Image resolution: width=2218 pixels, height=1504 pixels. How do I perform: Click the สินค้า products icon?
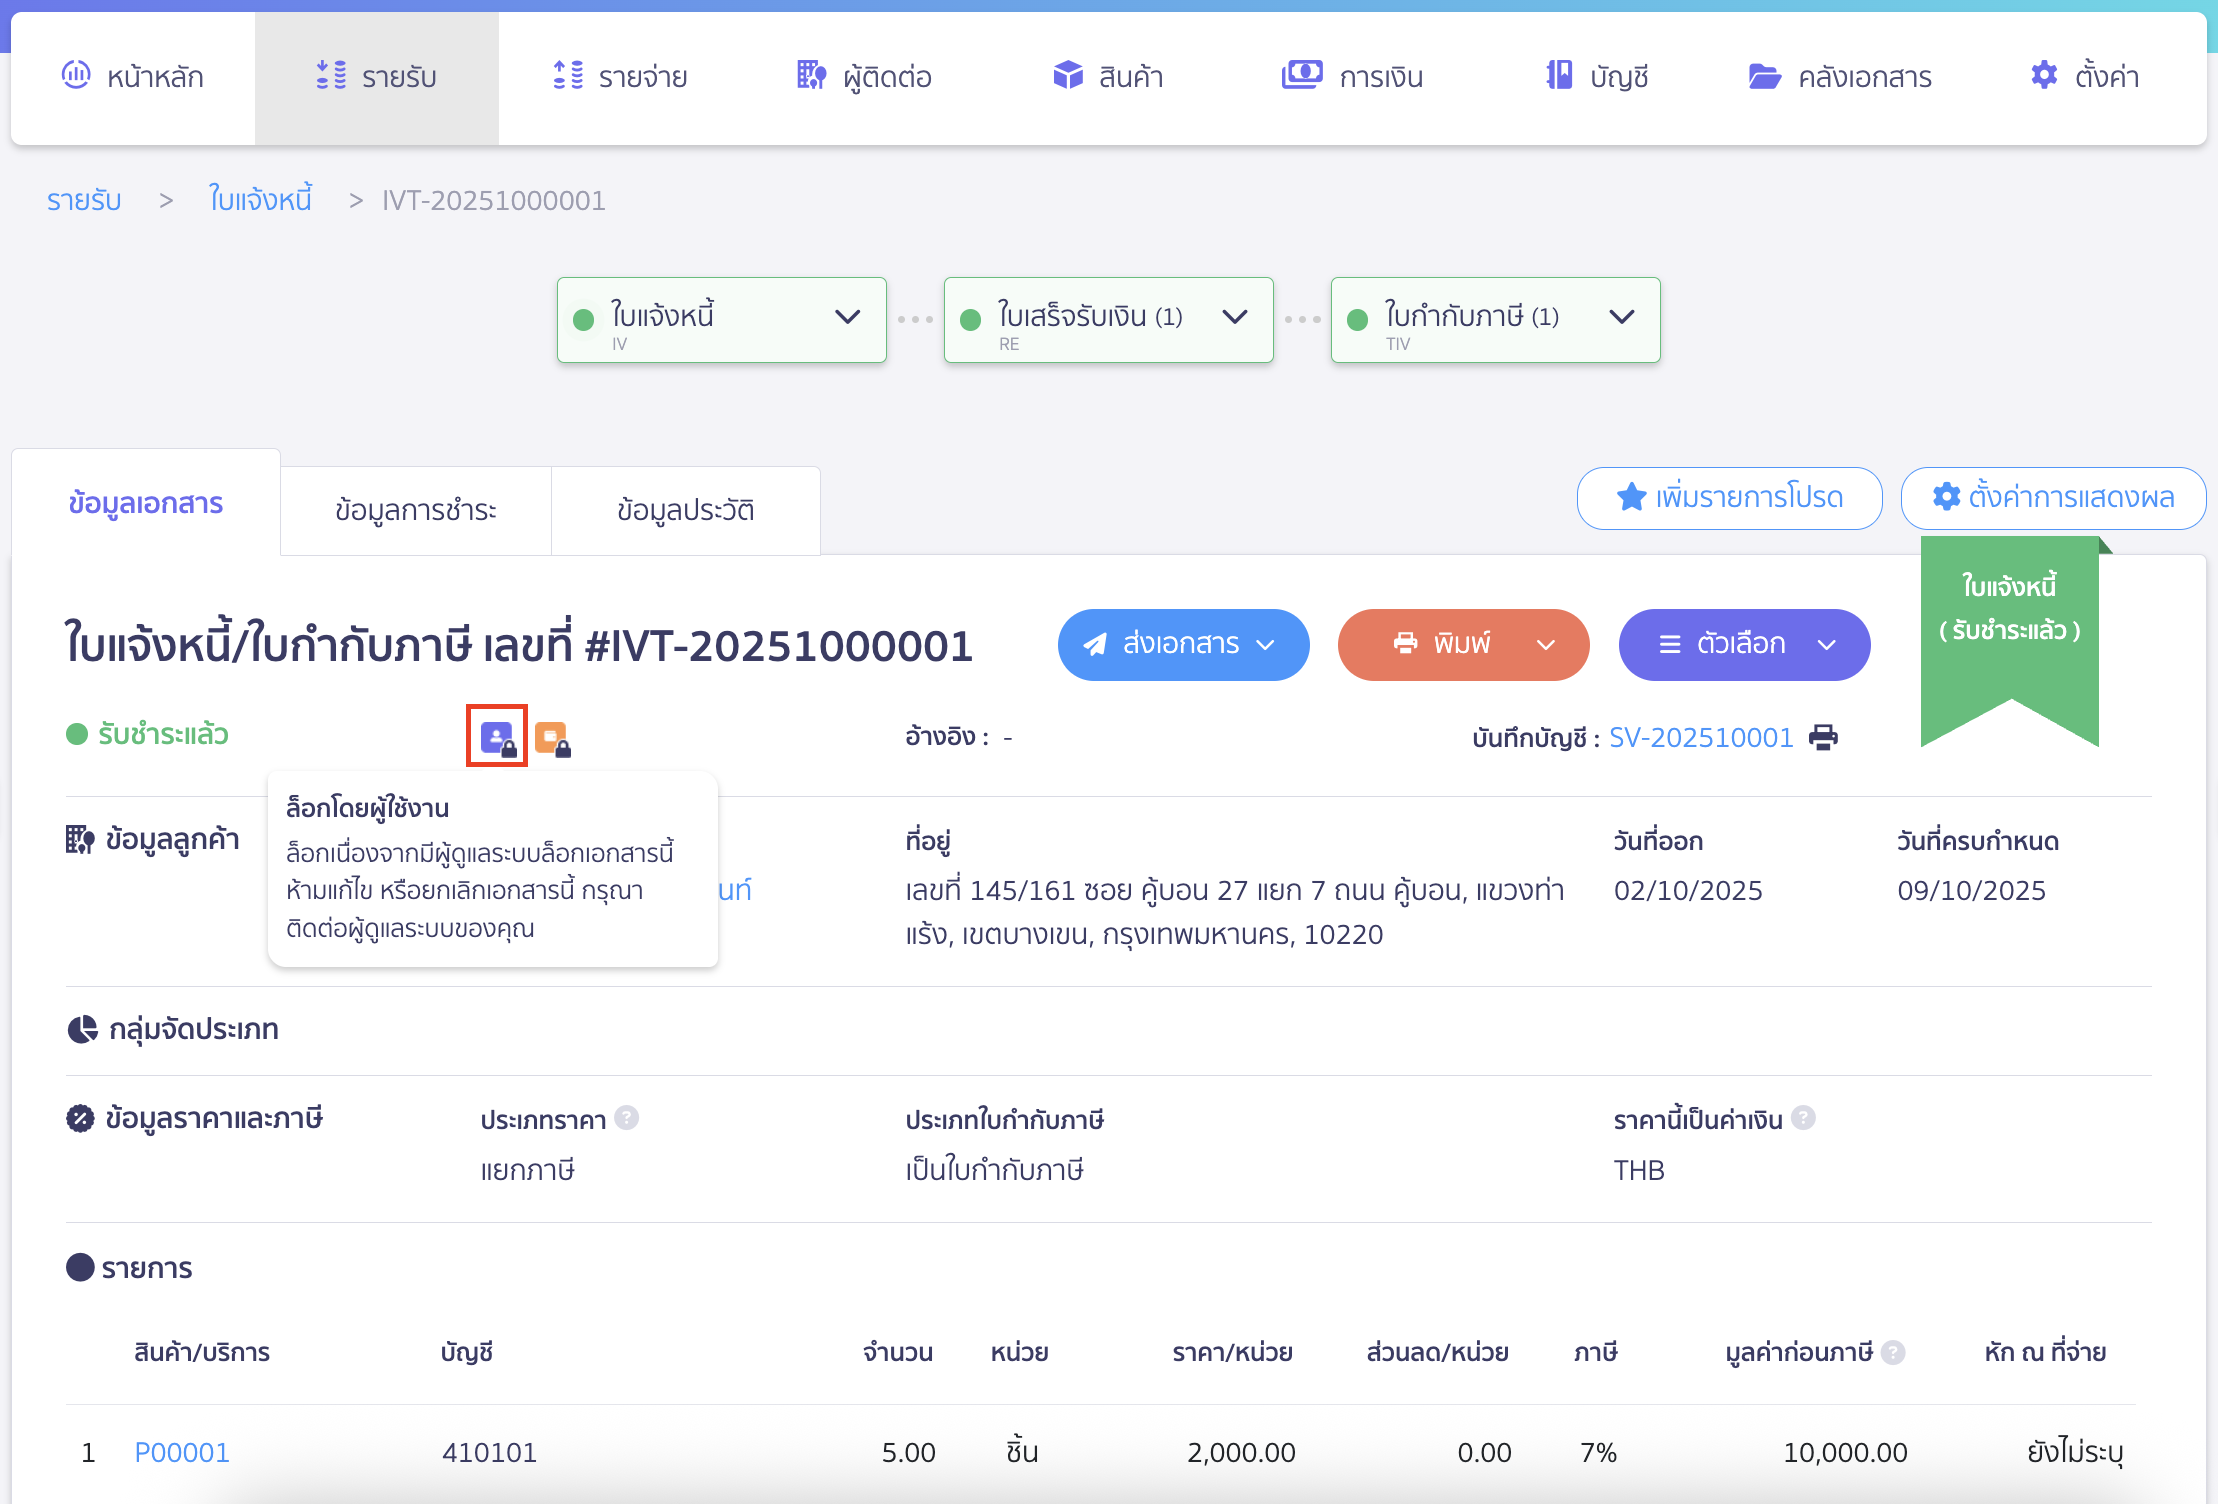point(1066,74)
